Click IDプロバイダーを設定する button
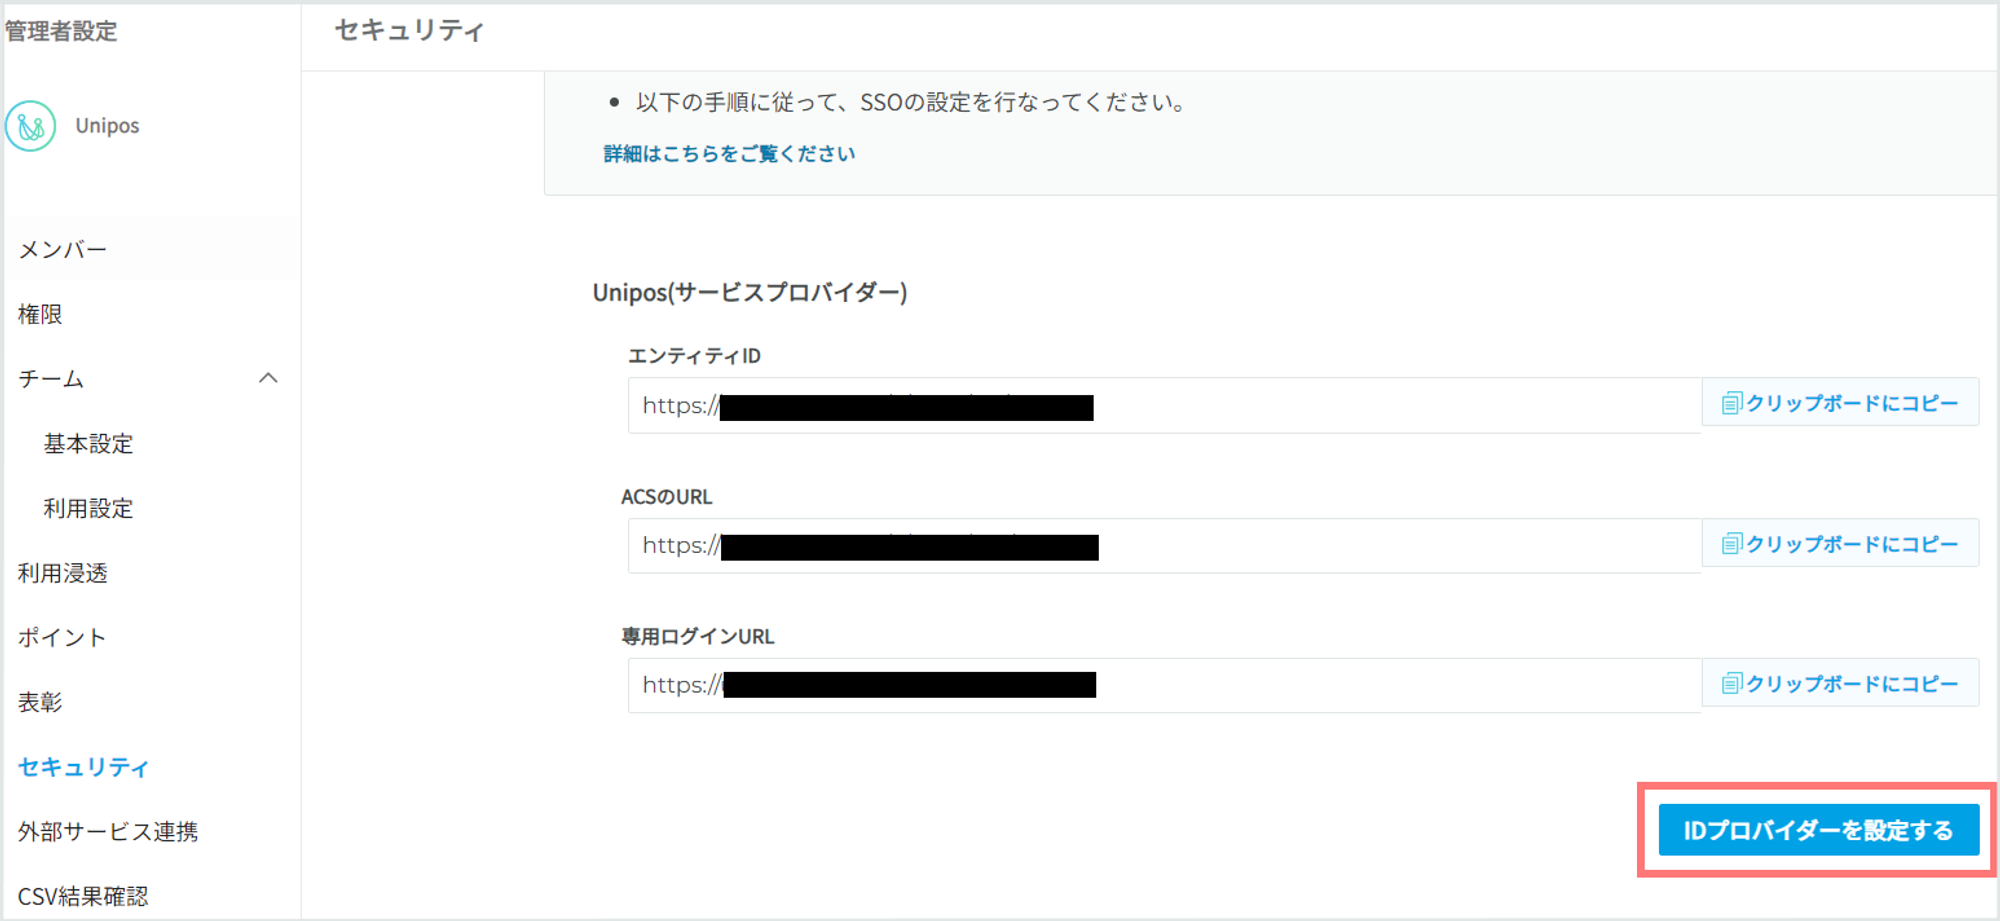Screen dimensions: 2000x921 [1818, 830]
